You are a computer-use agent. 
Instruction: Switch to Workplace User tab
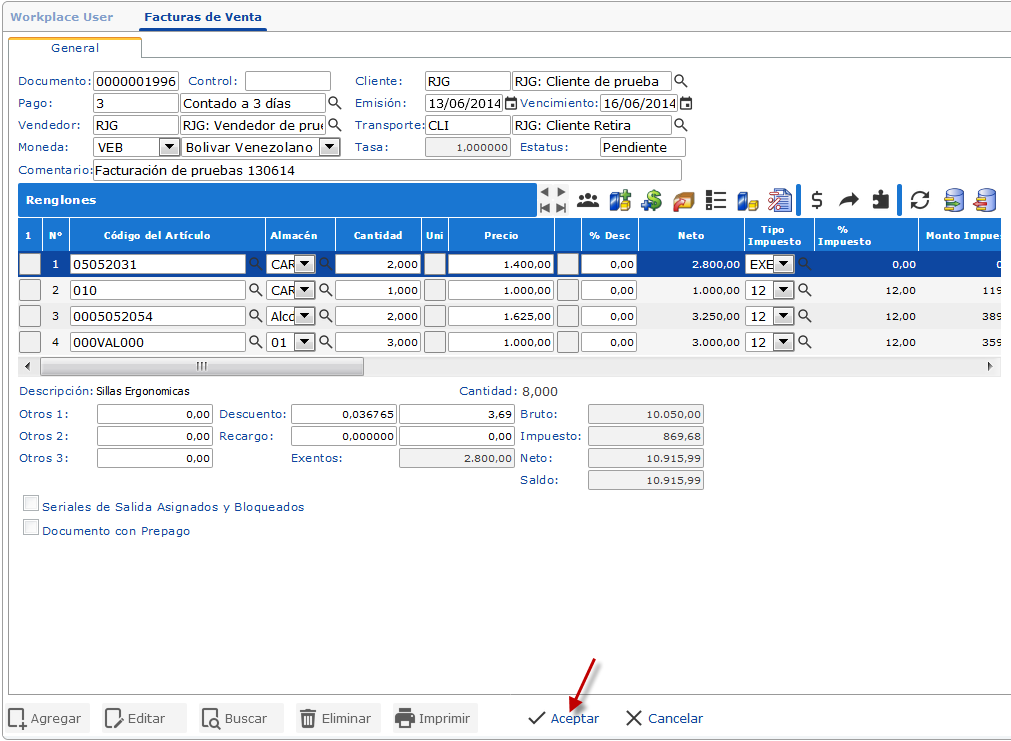point(61,17)
